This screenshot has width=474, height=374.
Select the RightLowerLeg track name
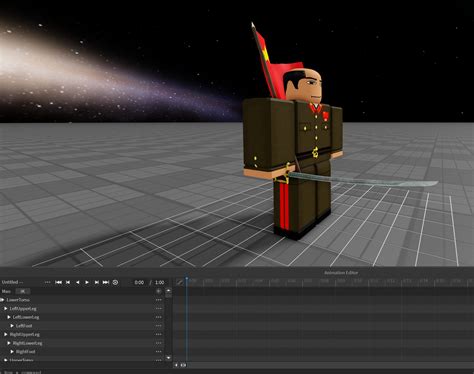click(28, 343)
